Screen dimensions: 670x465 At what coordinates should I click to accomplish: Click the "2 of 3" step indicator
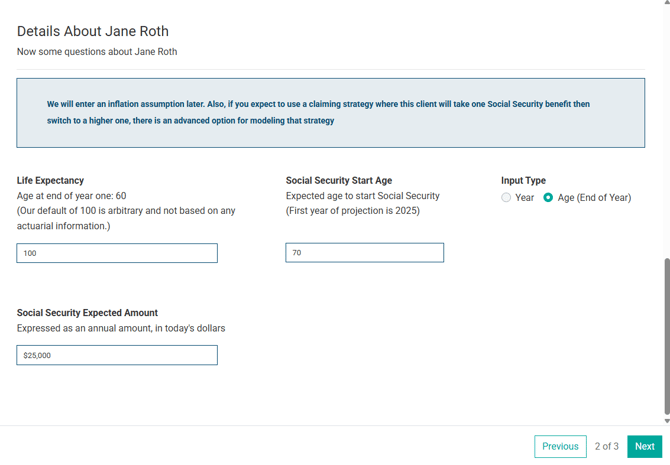coord(606,446)
